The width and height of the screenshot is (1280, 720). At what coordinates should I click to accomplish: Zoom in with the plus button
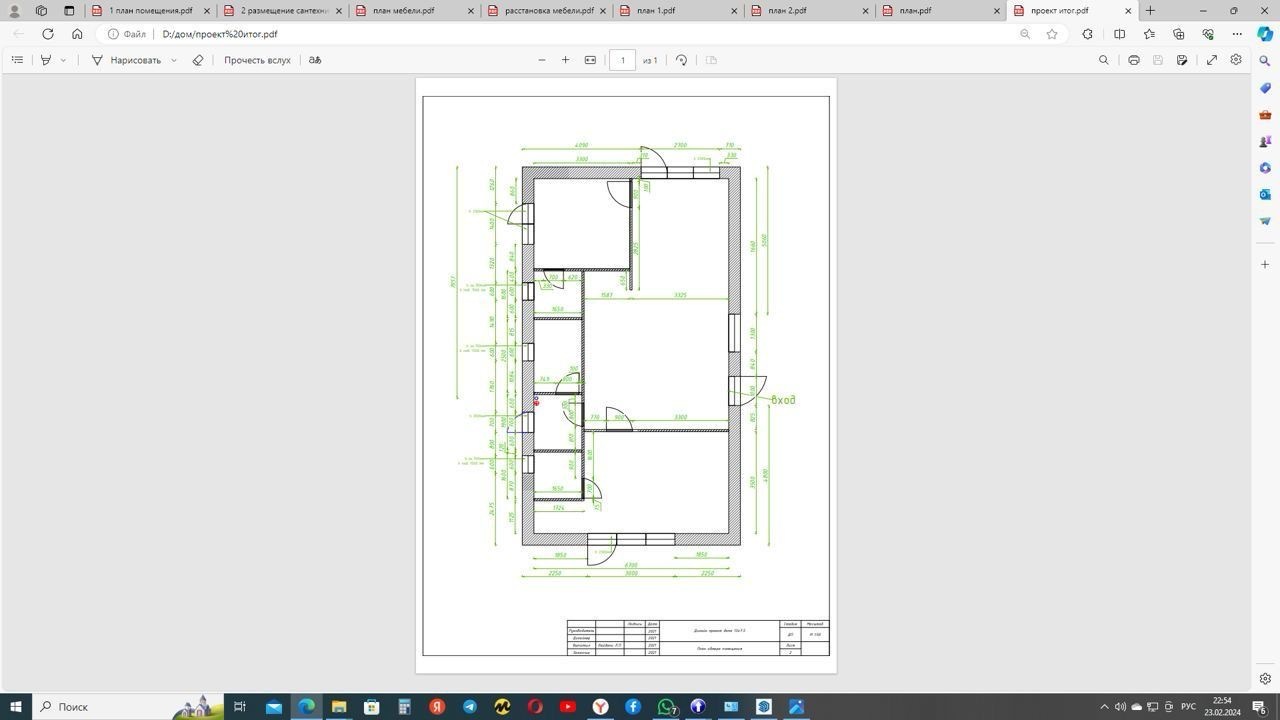(x=565, y=60)
